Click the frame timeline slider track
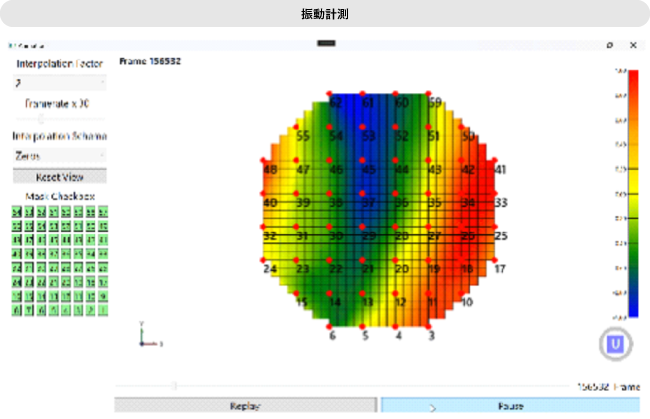The image size is (650, 419). click(x=340, y=385)
